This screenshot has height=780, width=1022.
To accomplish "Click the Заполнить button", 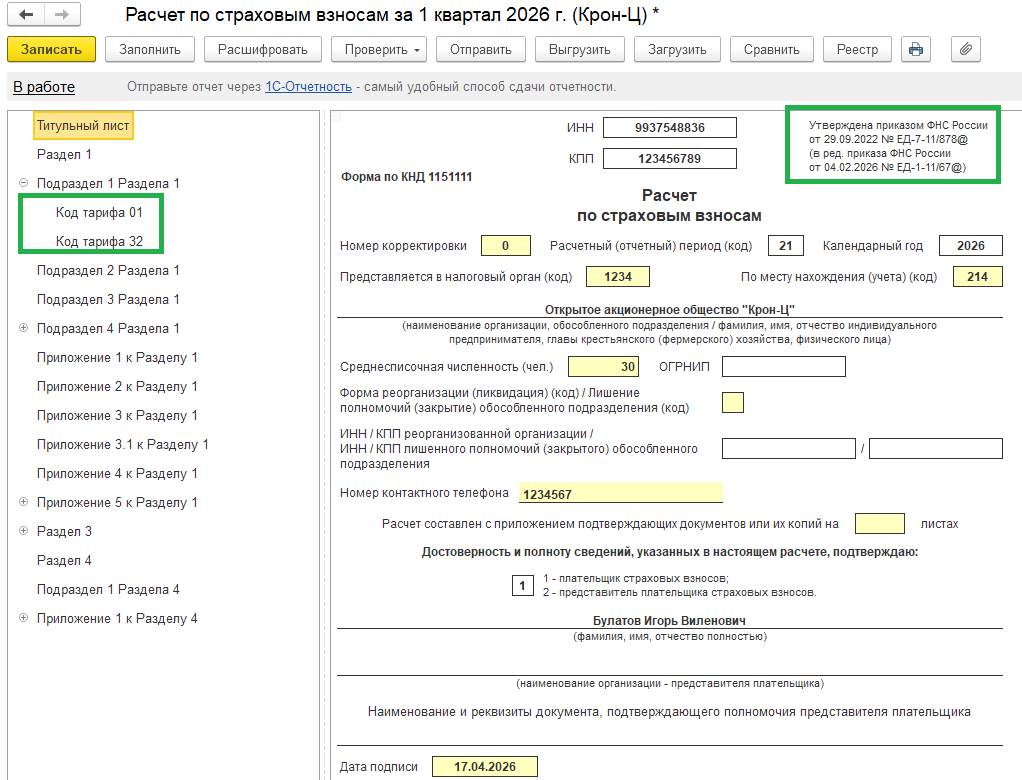I will click(x=150, y=49).
